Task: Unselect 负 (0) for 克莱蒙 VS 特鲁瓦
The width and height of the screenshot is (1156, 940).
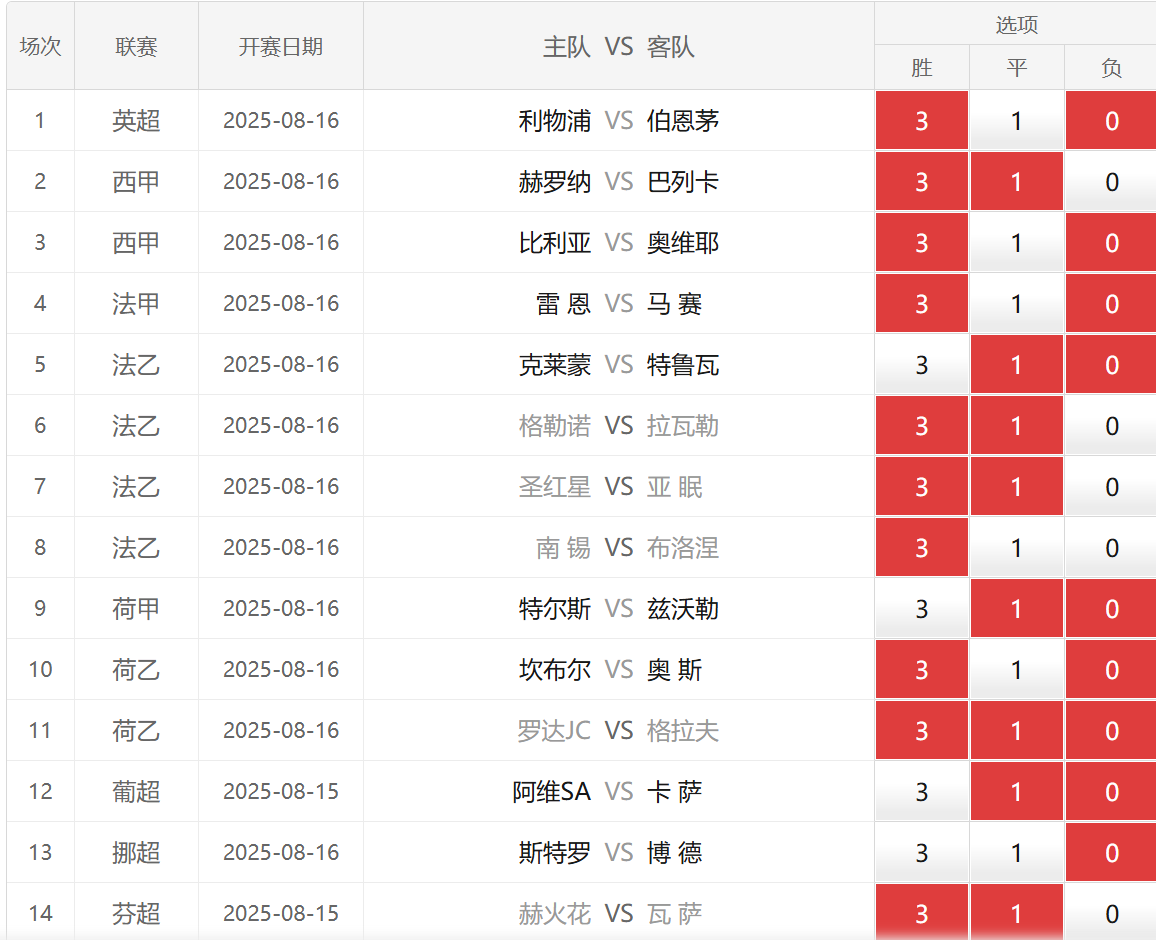Action: point(1112,364)
